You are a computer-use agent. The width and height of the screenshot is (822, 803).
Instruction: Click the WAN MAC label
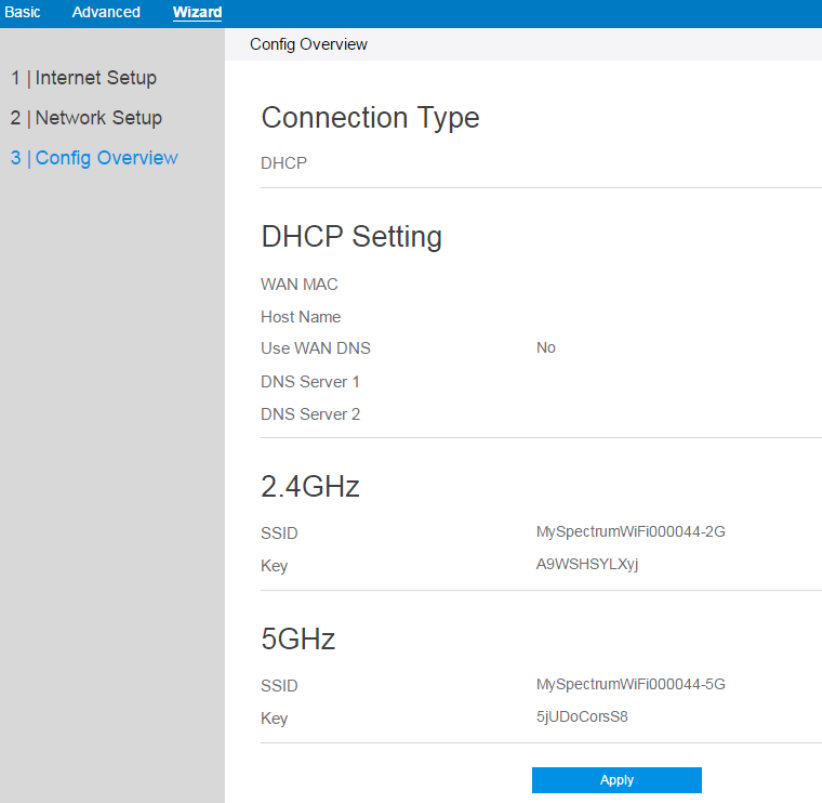click(x=299, y=285)
